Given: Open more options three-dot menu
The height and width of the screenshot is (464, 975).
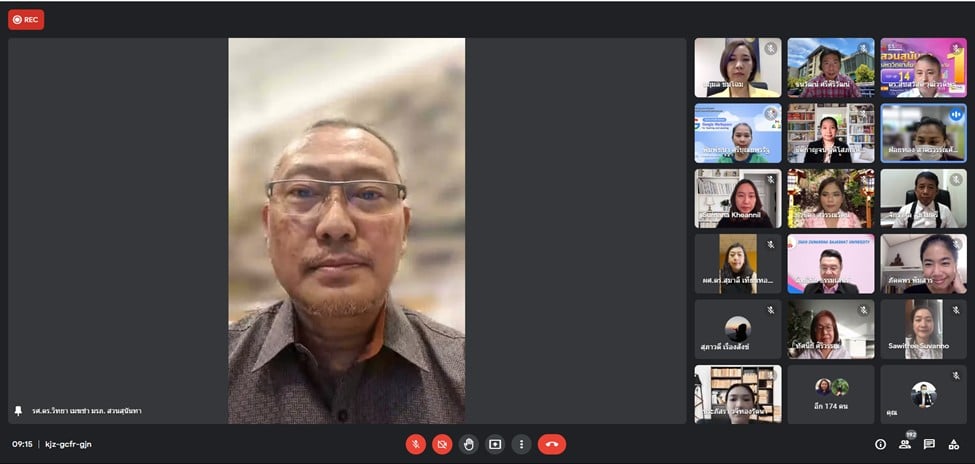Looking at the screenshot, I should pos(520,444).
